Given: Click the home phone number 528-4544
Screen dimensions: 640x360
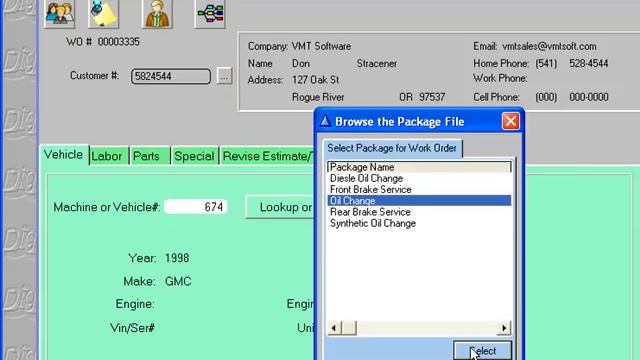Looking at the screenshot, I should 589,63.
